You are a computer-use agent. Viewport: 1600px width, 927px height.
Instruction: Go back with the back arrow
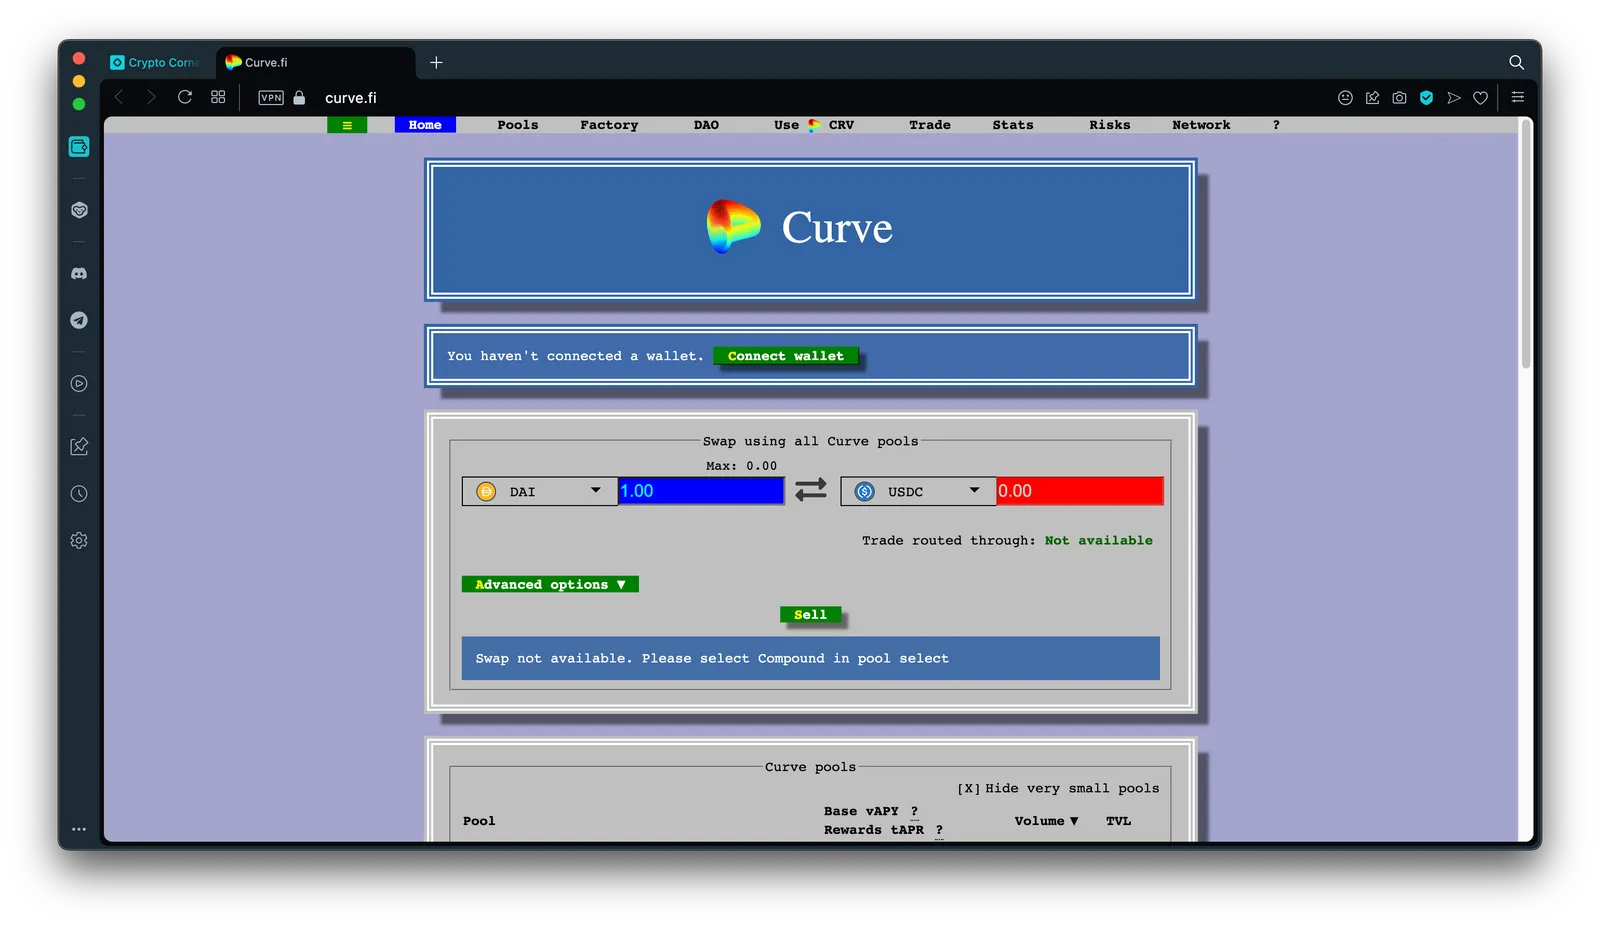pos(119,97)
